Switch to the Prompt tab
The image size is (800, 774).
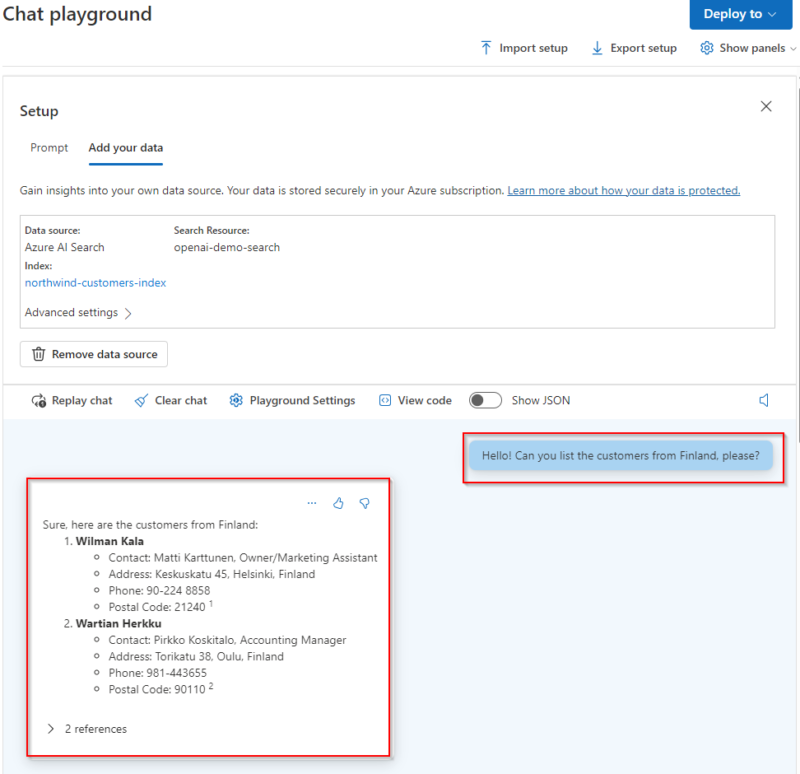[48, 147]
